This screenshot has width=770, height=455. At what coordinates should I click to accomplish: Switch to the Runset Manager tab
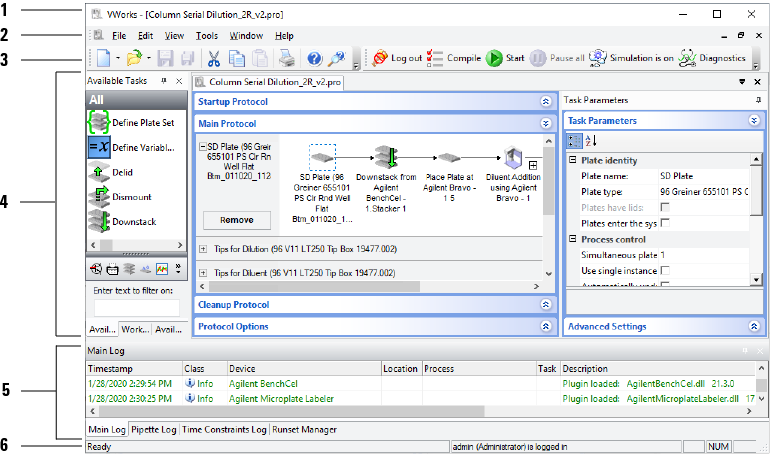point(304,429)
